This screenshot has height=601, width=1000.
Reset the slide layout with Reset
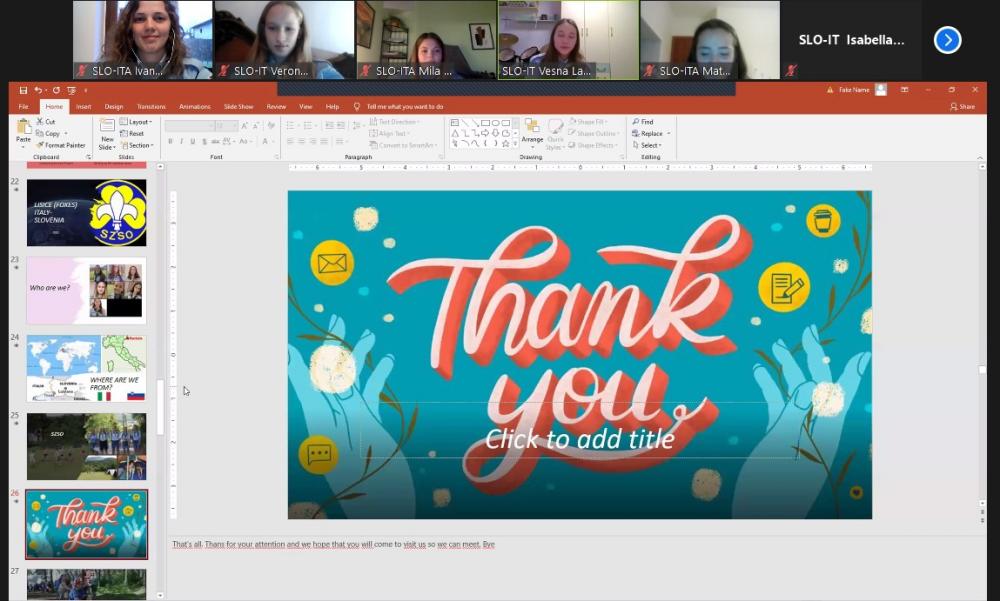pos(132,133)
